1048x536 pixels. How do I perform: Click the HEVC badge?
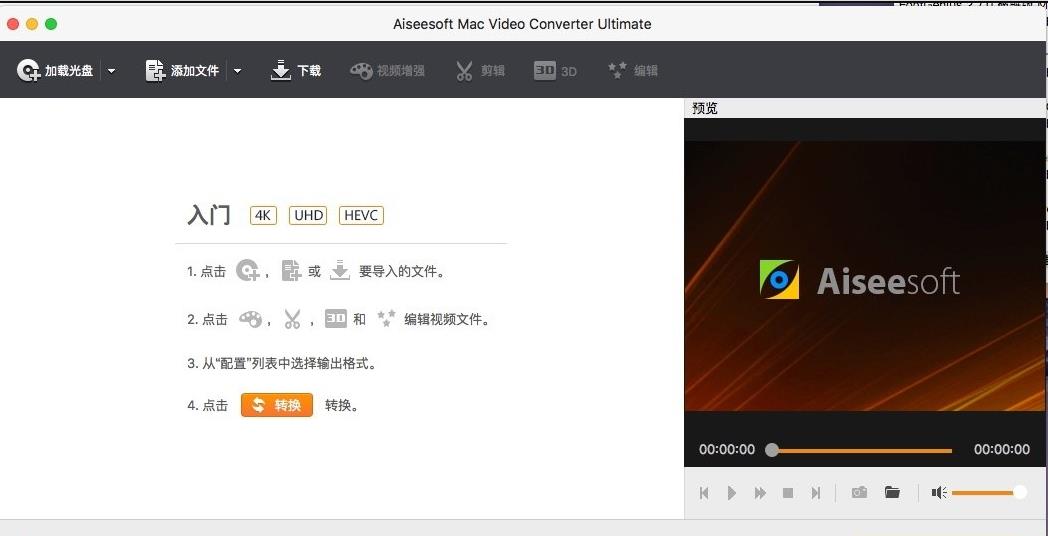point(362,215)
